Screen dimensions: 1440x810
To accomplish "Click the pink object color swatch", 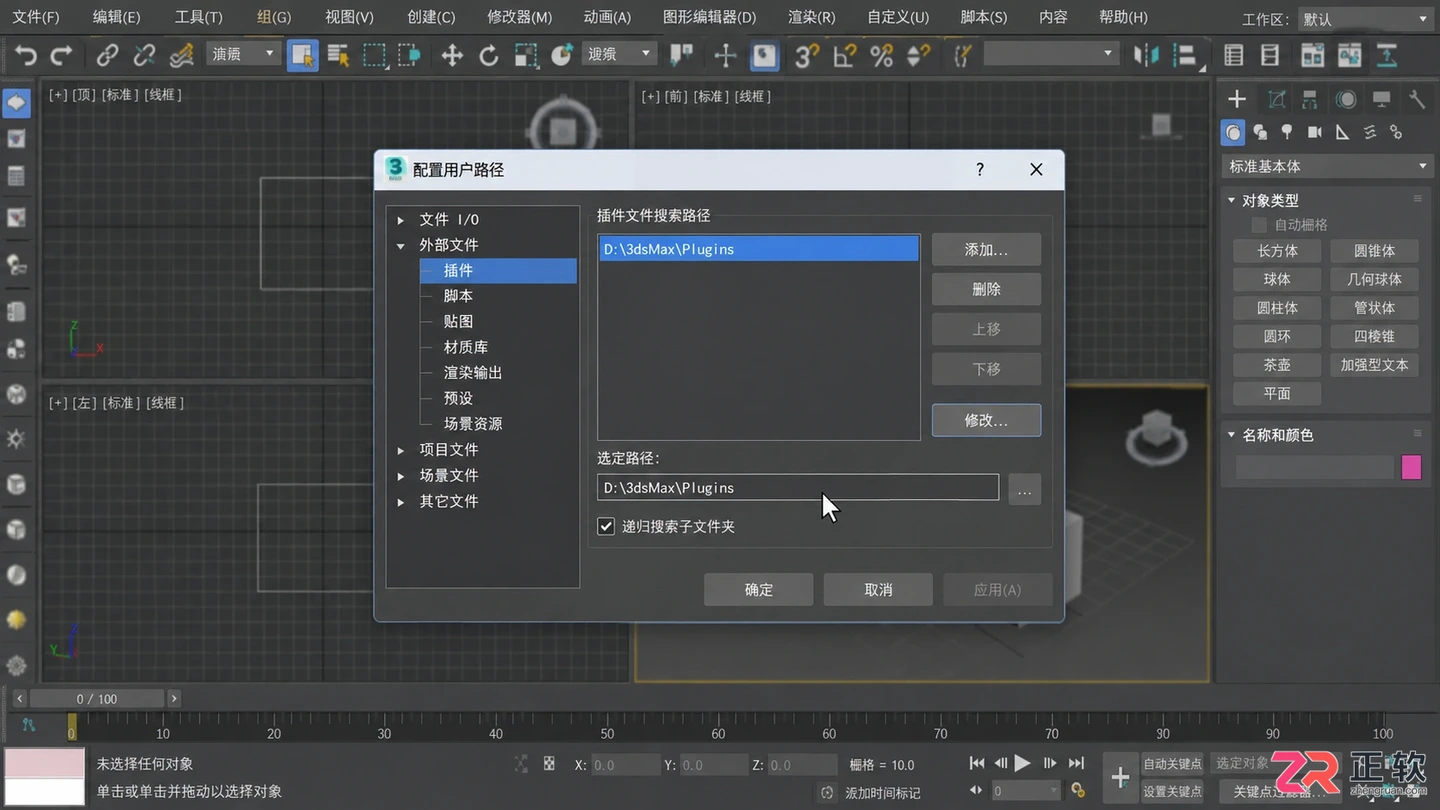I will [x=1411, y=467].
